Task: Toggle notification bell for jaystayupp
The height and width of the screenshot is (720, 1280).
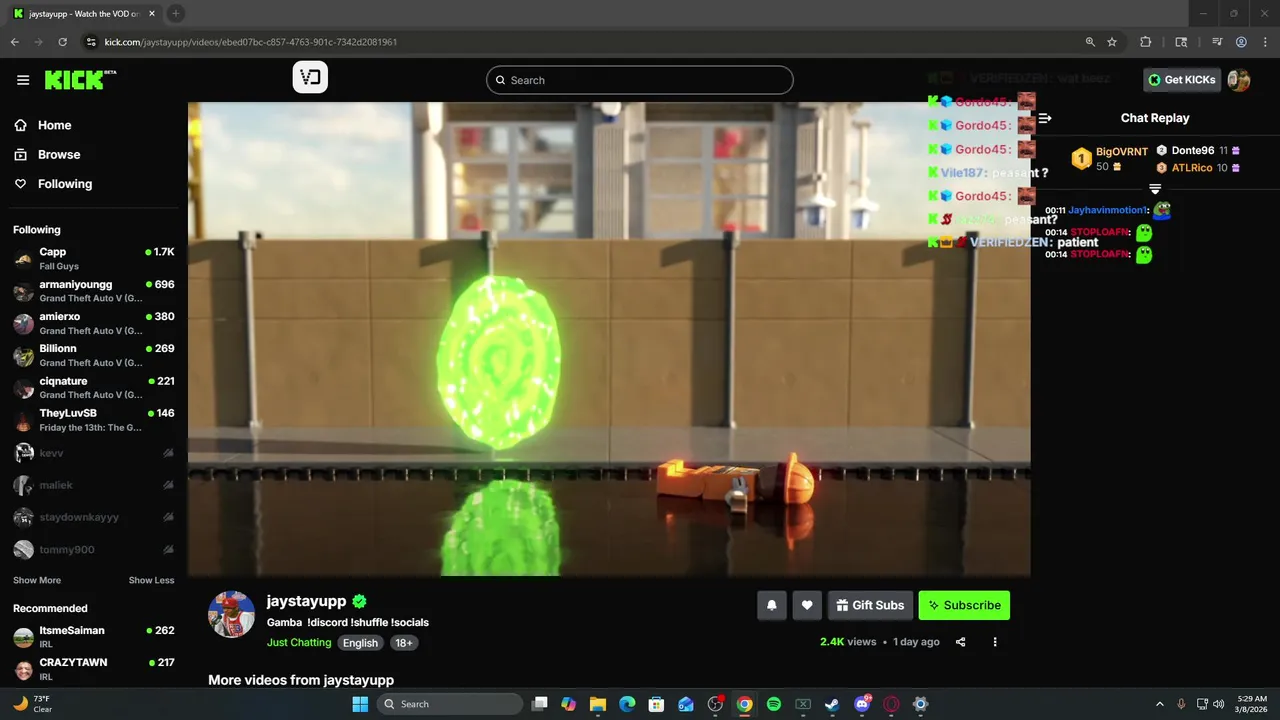Action: click(x=772, y=605)
